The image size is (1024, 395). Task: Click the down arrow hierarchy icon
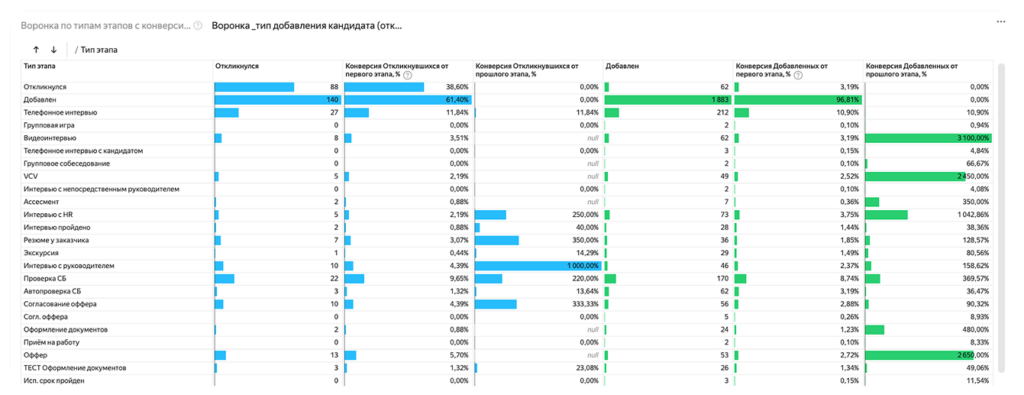click(x=54, y=50)
